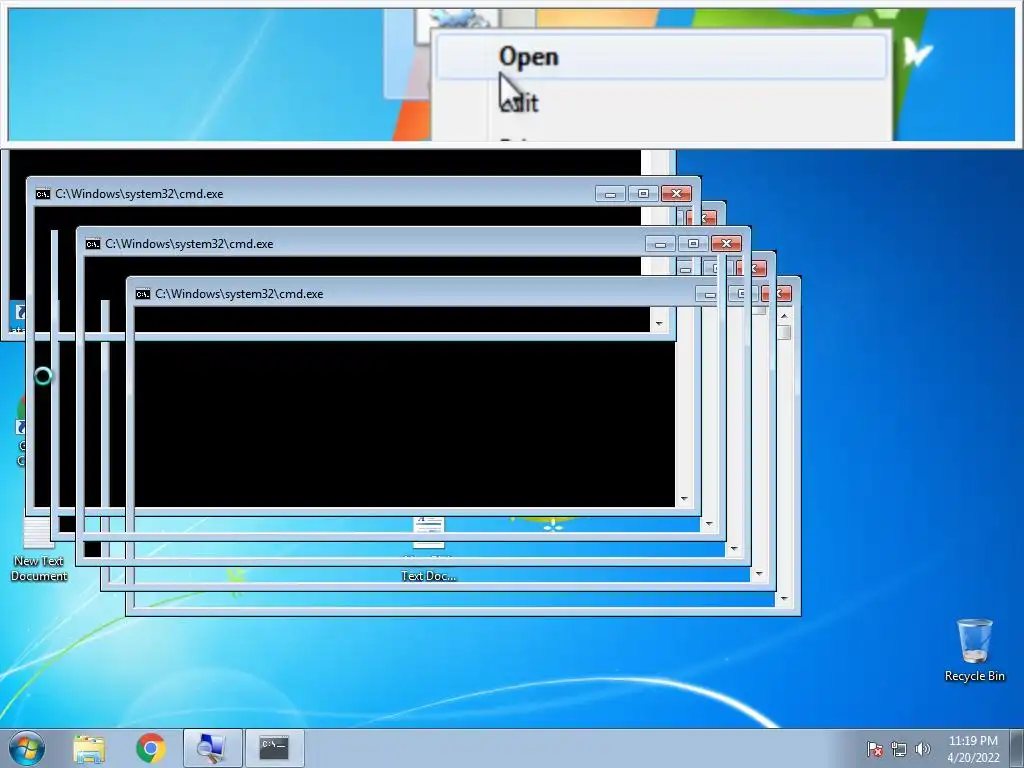Click the frontmost cmd window scrollbar down arrow
This screenshot has width=1024, height=768.
tap(784, 599)
